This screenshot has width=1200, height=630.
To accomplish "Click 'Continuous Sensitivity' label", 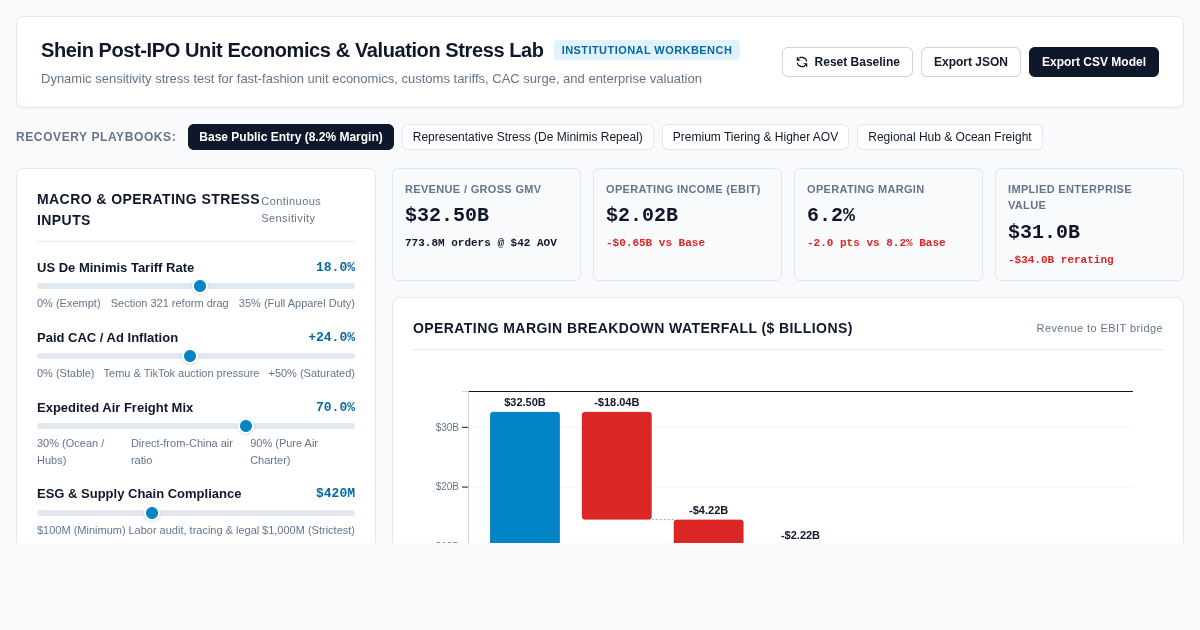I will (291, 209).
